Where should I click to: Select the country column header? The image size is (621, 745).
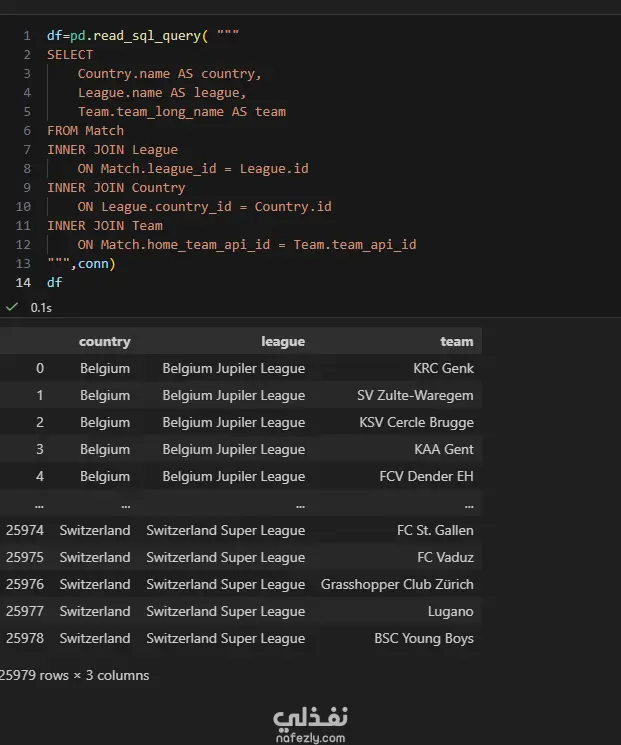point(104,341)
